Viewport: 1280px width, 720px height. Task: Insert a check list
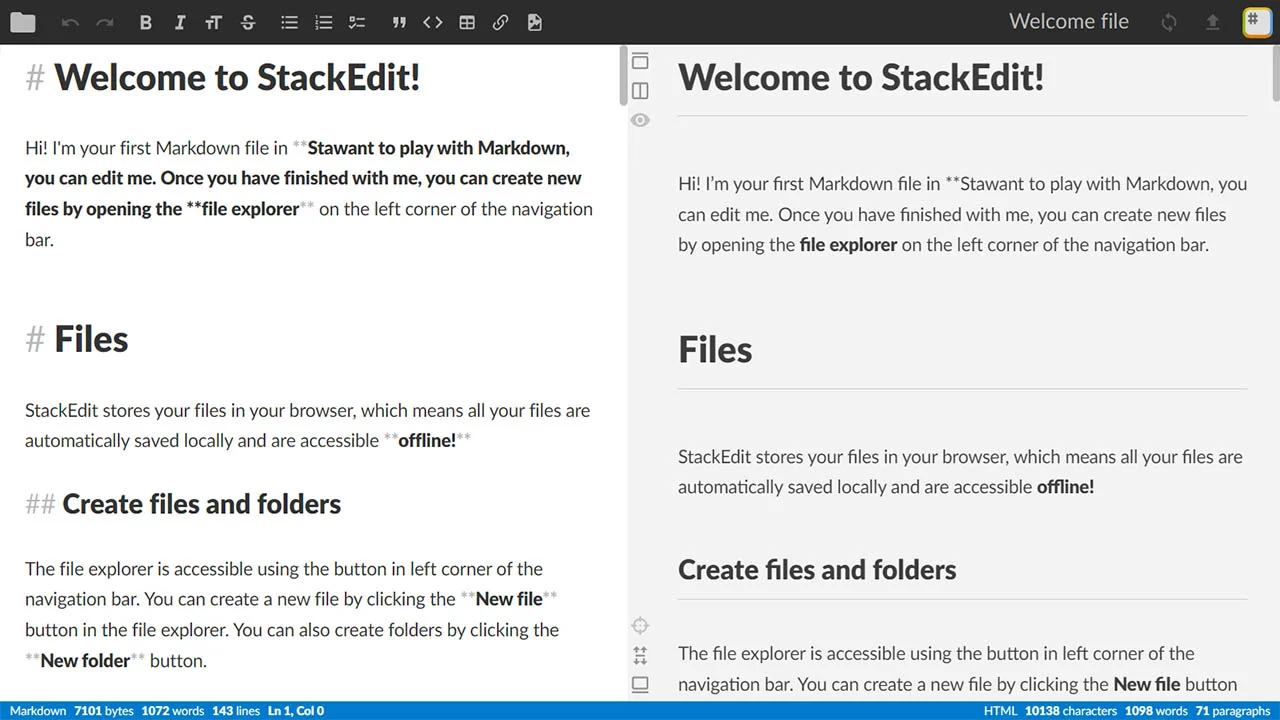pyautogui.click(x=357, y=22)
